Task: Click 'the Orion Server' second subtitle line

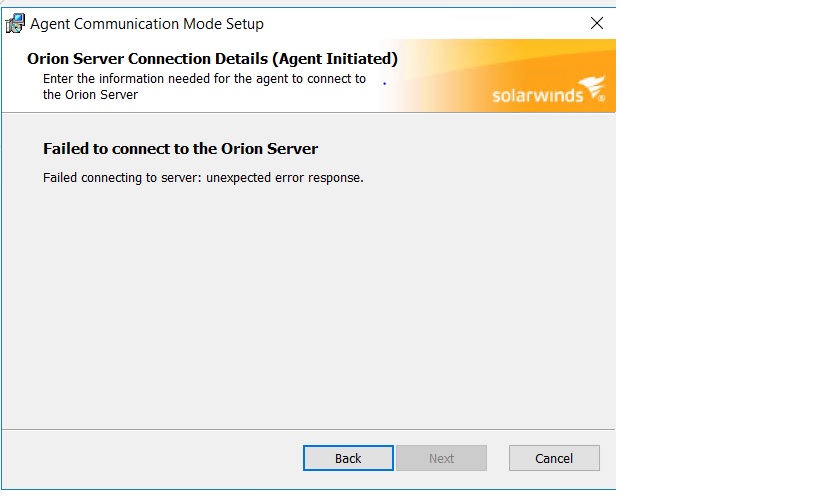Action: point(90,95)
